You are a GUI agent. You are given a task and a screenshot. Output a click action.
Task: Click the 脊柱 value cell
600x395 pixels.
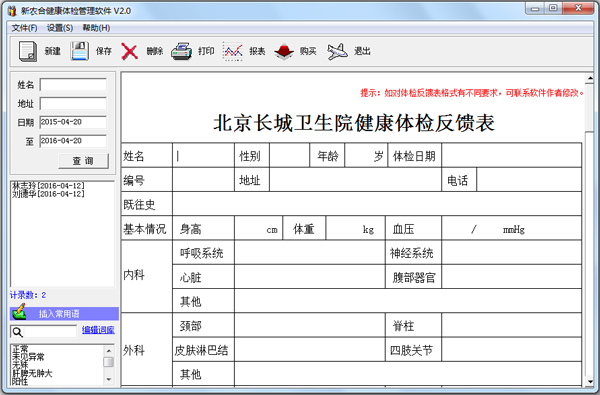click(512, 325)
